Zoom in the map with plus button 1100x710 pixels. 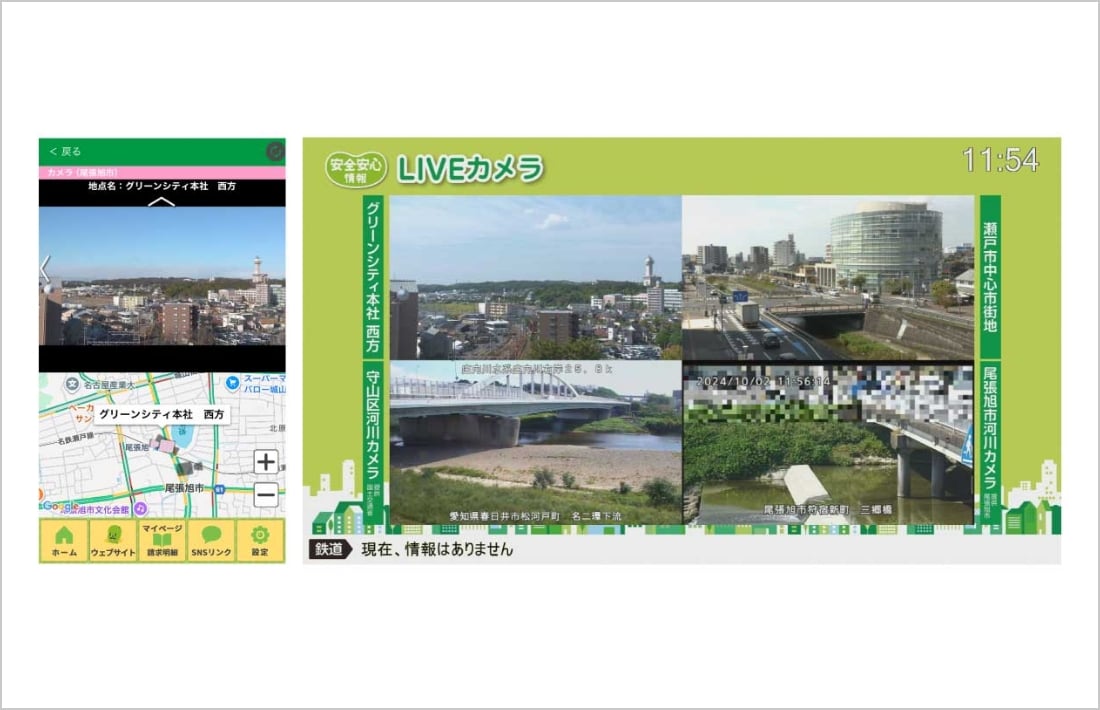point(265,461)
